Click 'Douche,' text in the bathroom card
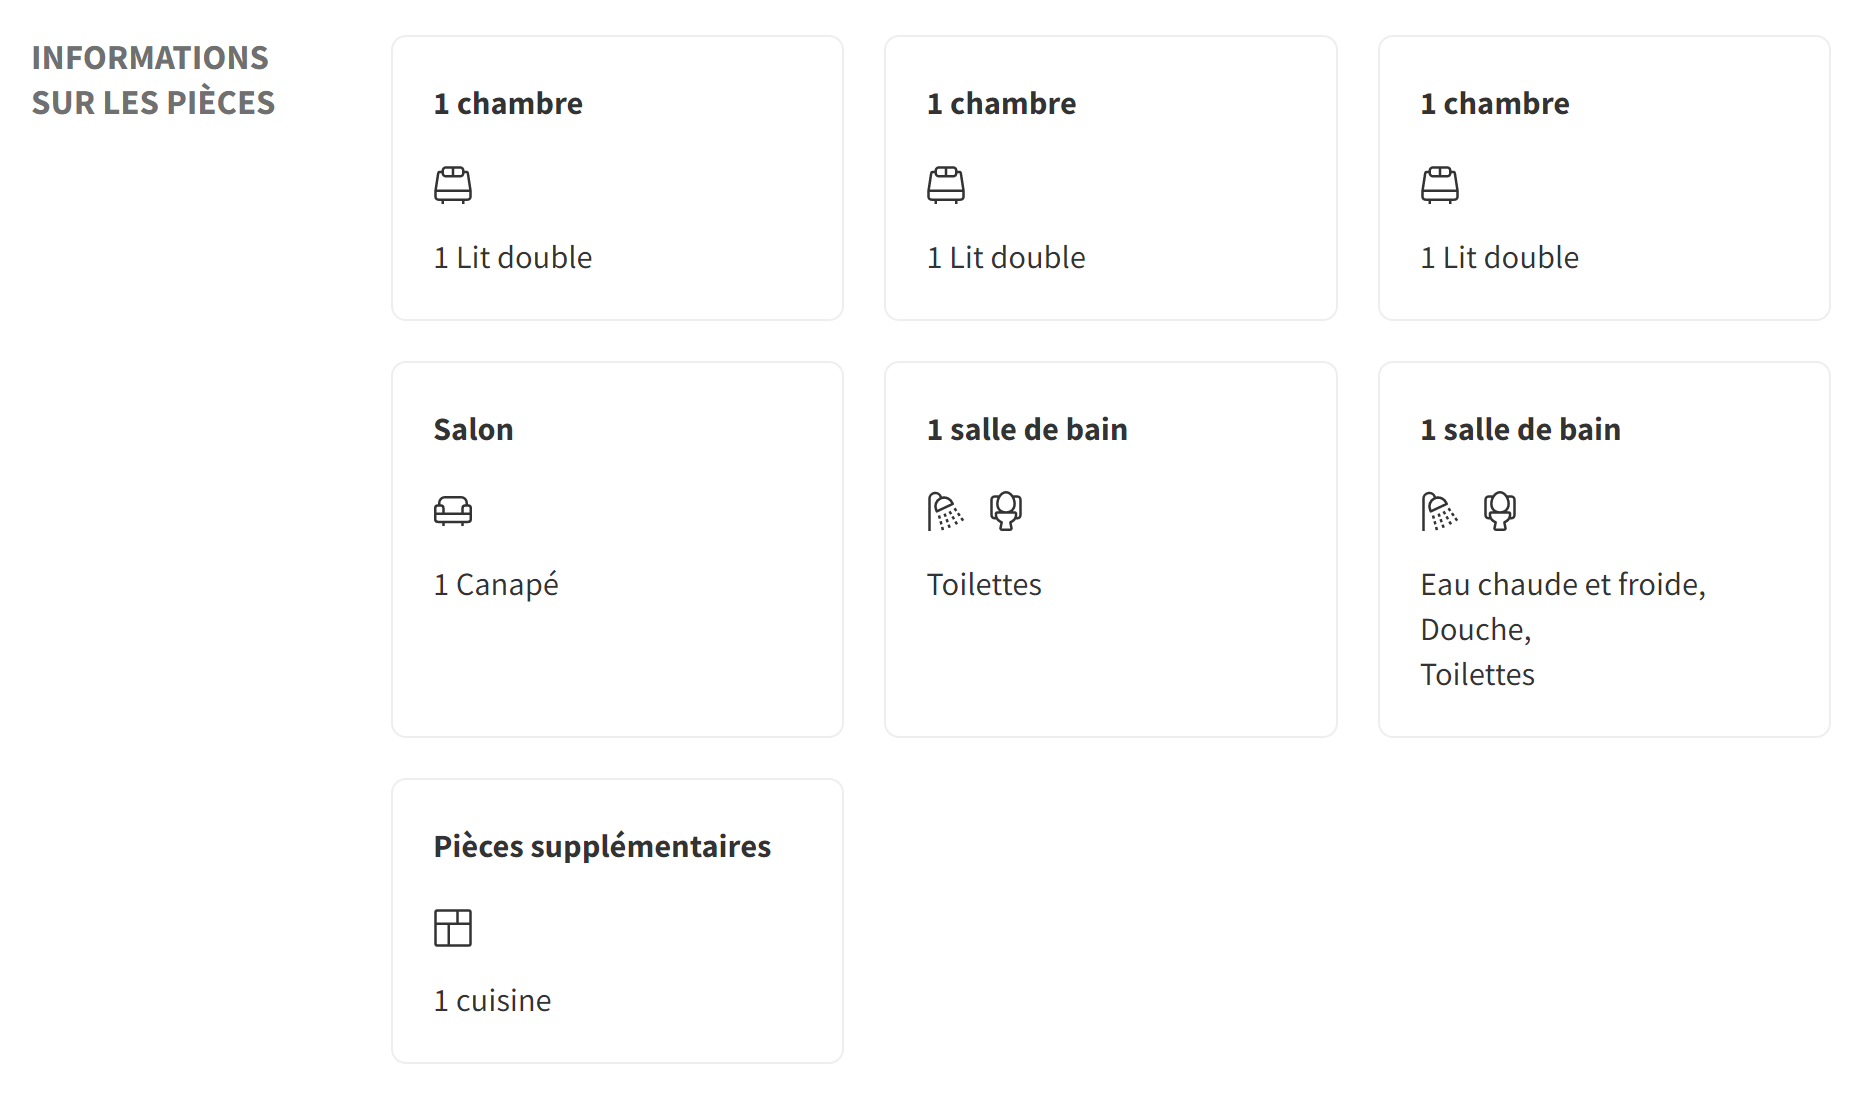The height and width of the screenshot is (1108, 1866). point(1476,629)
